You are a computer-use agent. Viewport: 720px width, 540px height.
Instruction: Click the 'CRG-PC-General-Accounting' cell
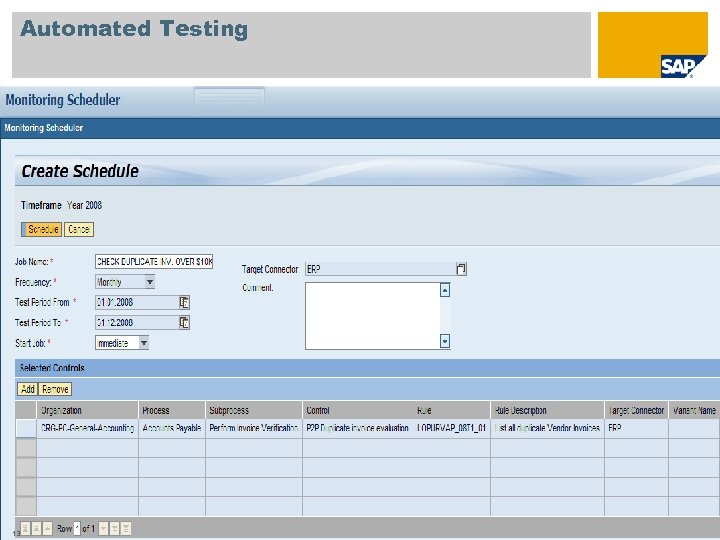87,428
